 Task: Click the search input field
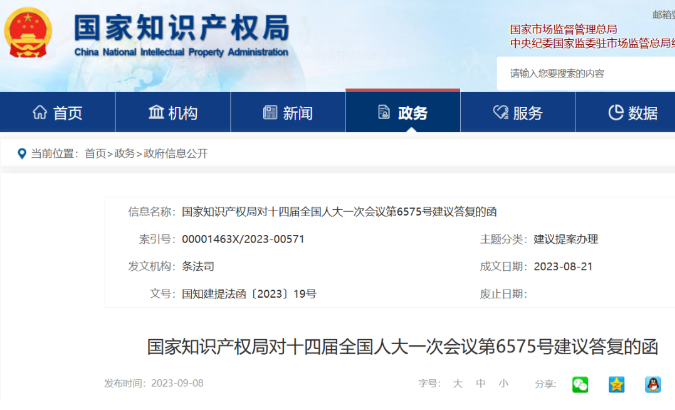click(585, 73)
